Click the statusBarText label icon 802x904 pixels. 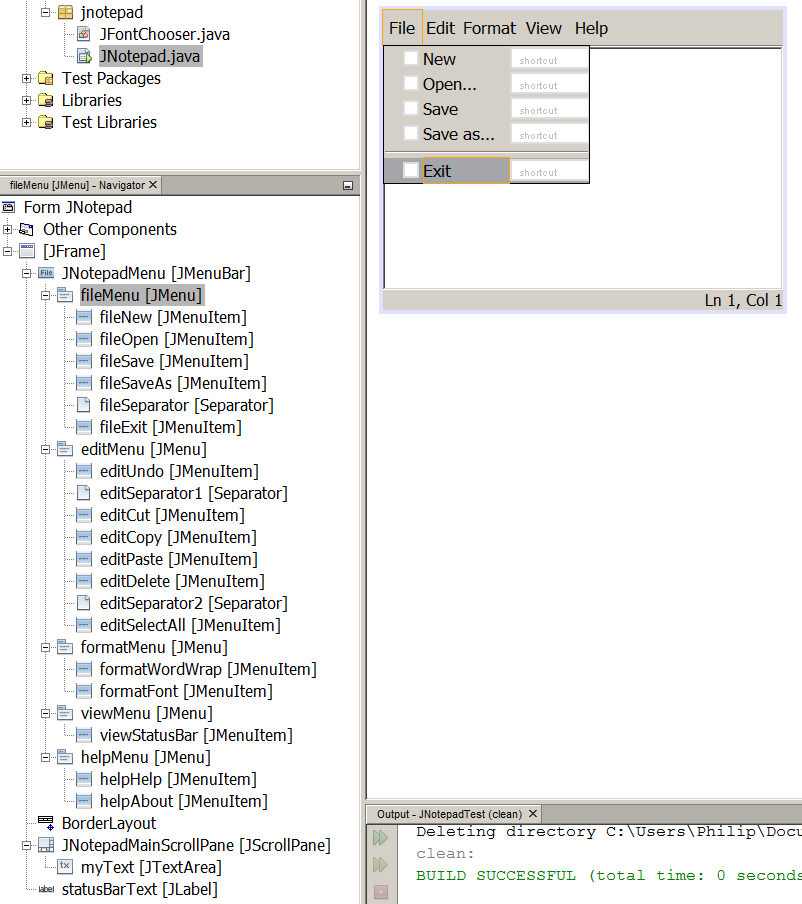click(x=46, y=889)
